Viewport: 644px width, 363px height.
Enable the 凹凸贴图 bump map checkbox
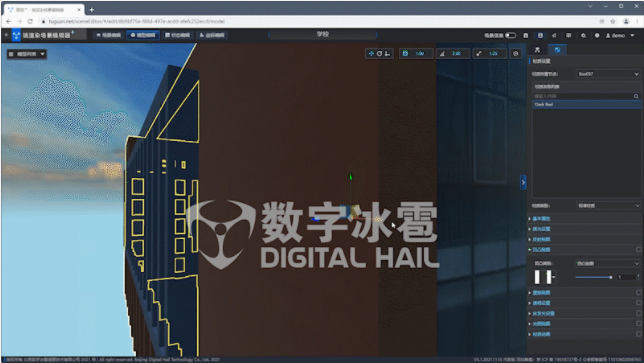click(639, 249)
